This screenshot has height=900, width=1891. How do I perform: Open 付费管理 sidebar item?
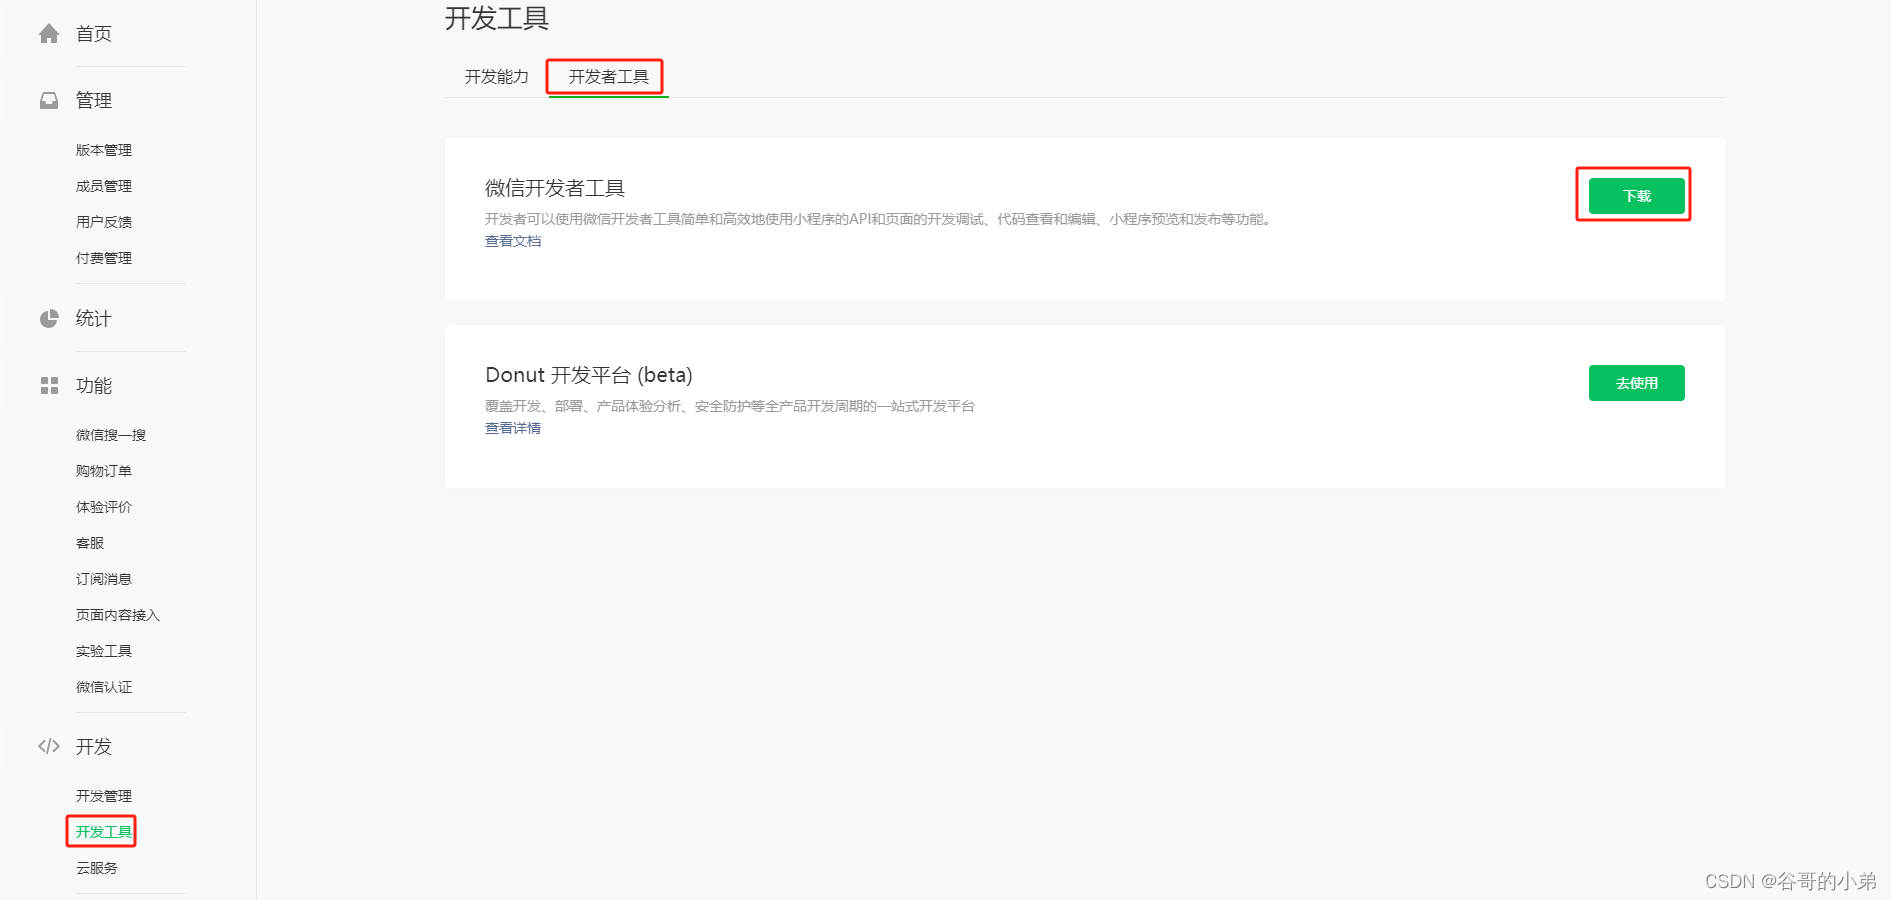click(x=104, y=258)
